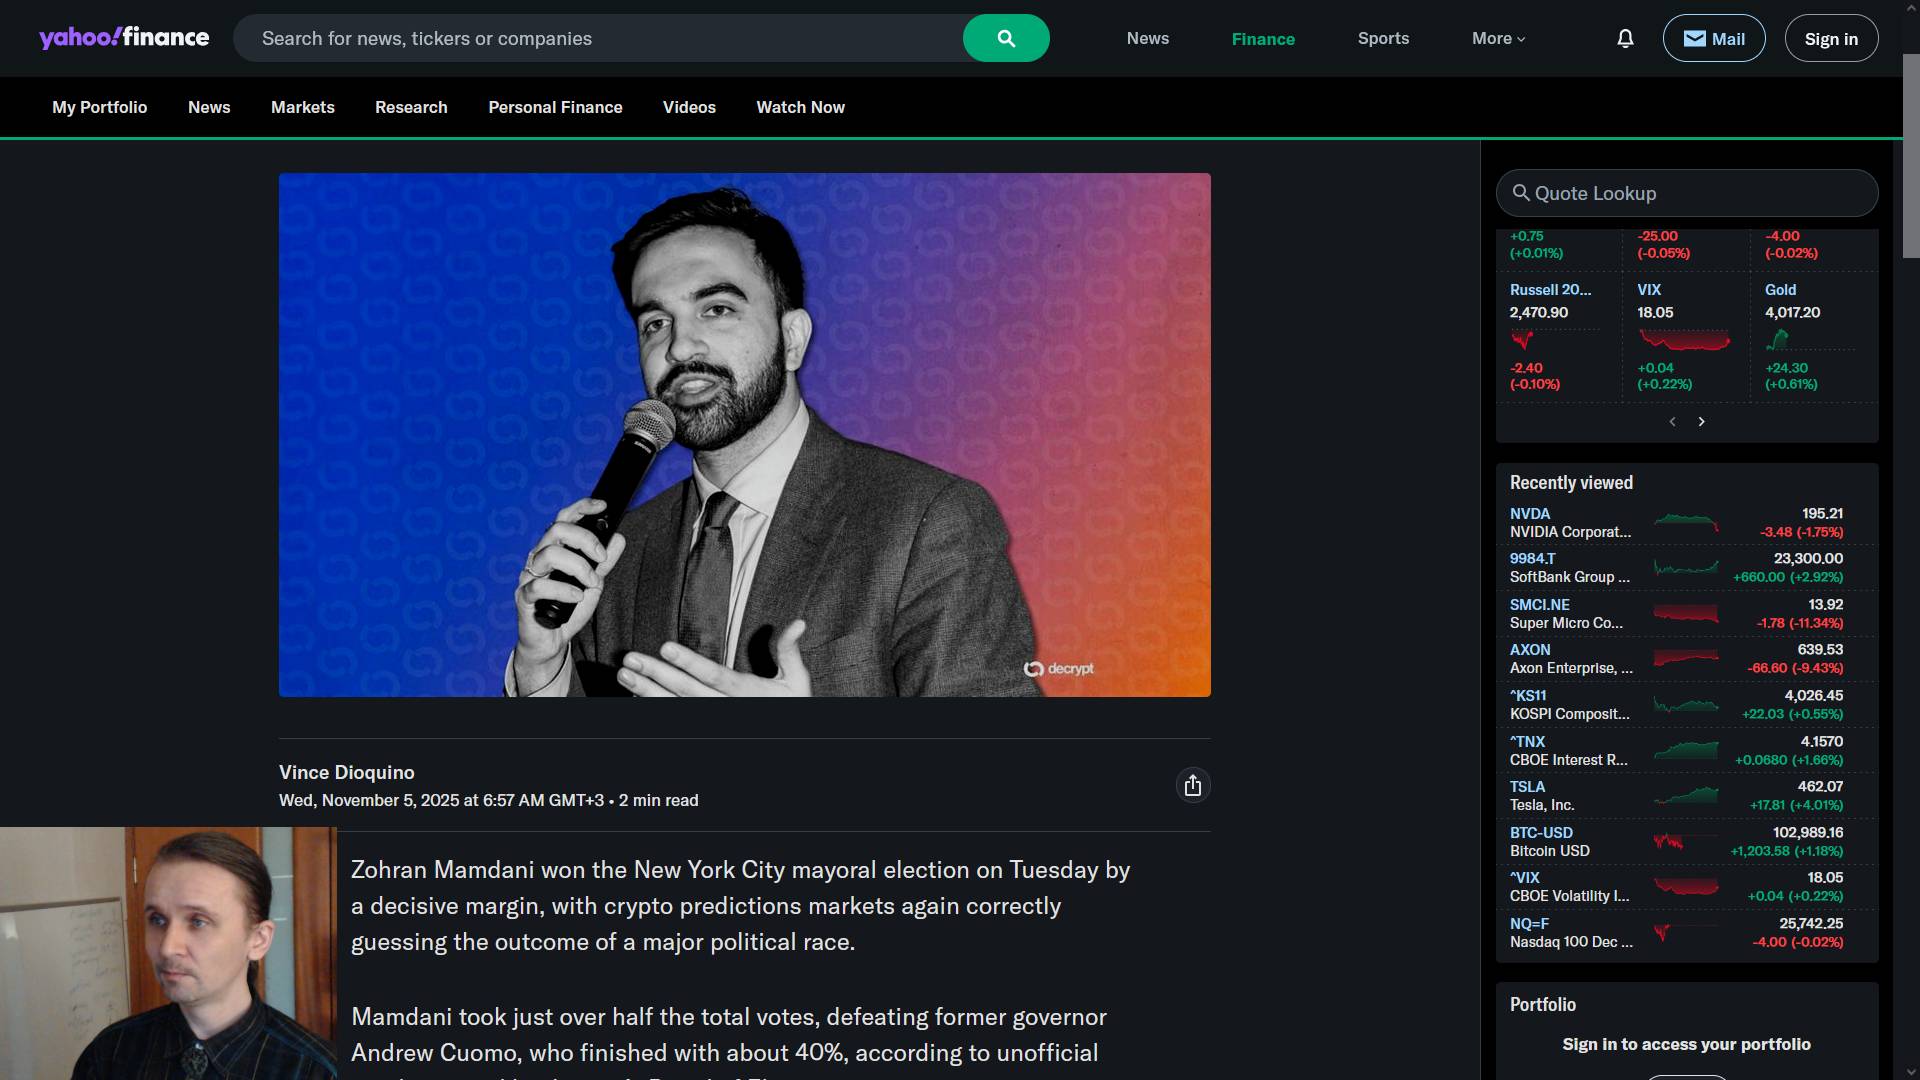Show previous market tickers with left chevron

tap(1672, 422)
